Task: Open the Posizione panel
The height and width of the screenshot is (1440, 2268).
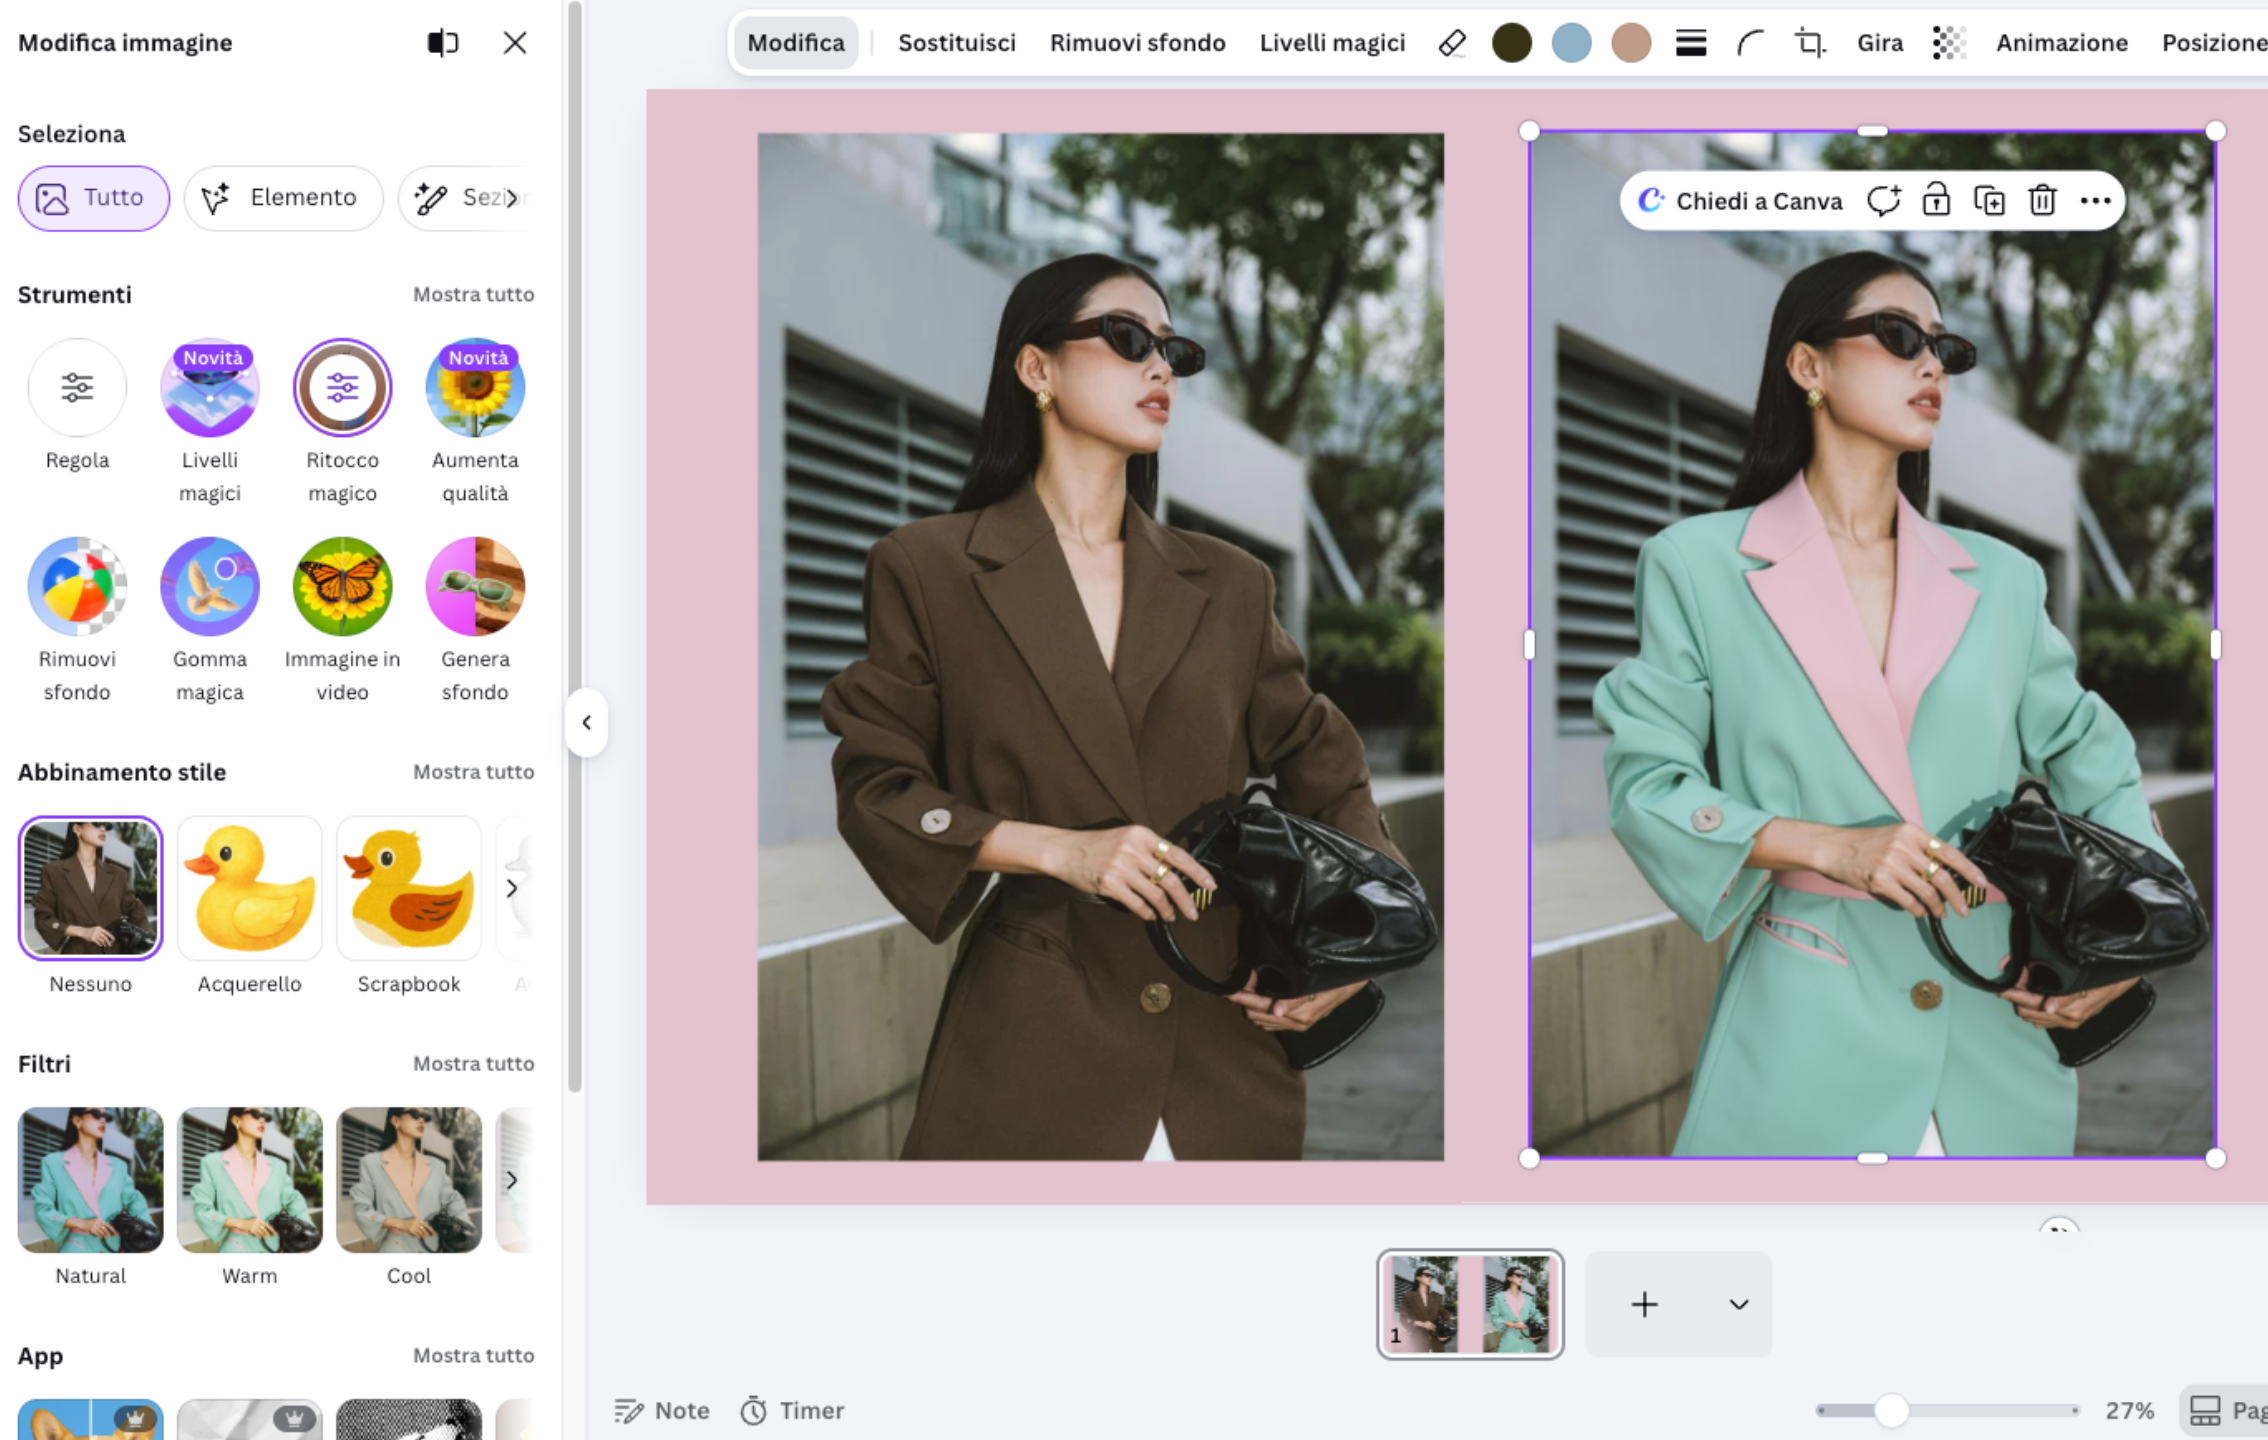Action: click(x=2214, y=43)
